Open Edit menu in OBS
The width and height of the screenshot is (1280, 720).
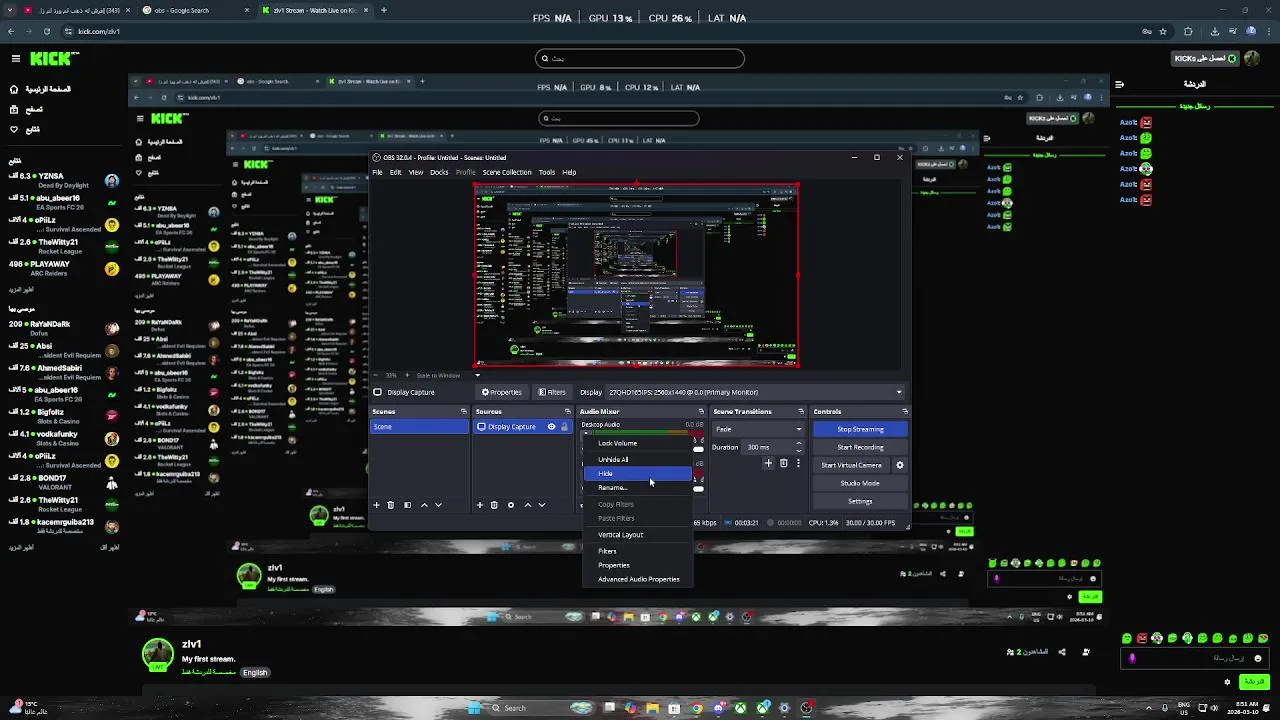[x=396, y=172]
